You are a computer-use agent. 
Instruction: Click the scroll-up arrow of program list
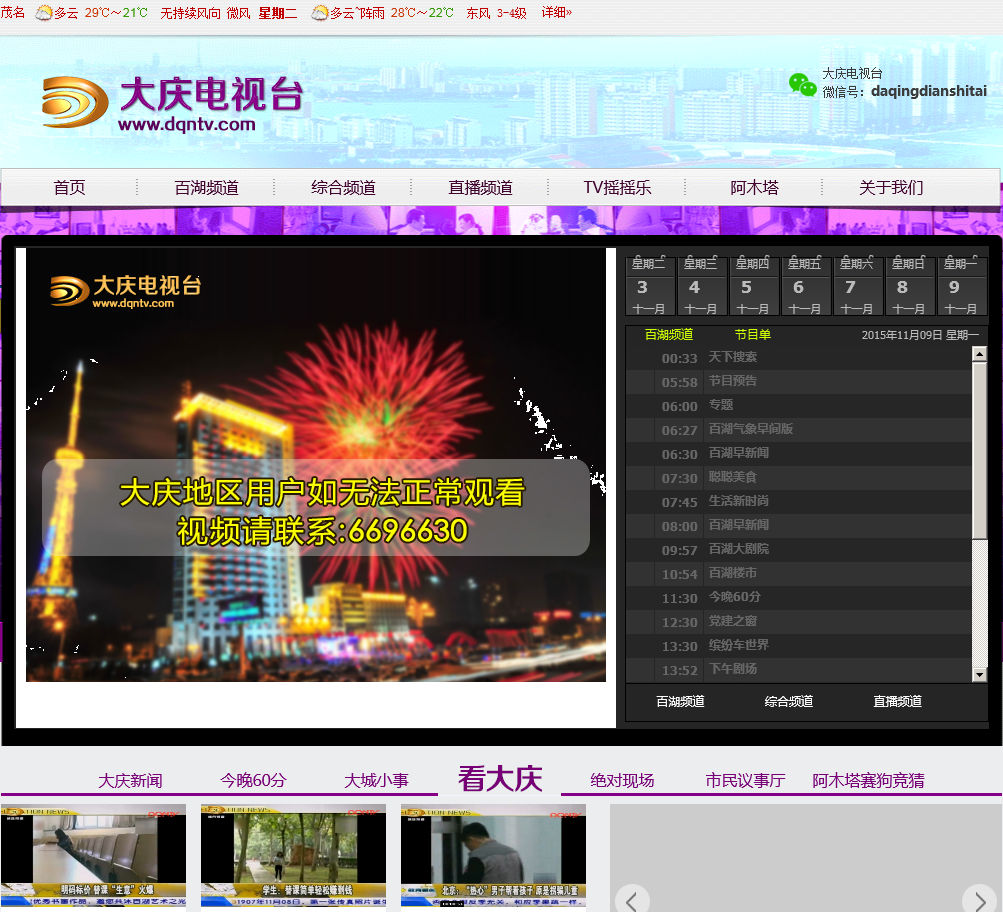coord(979,354)
